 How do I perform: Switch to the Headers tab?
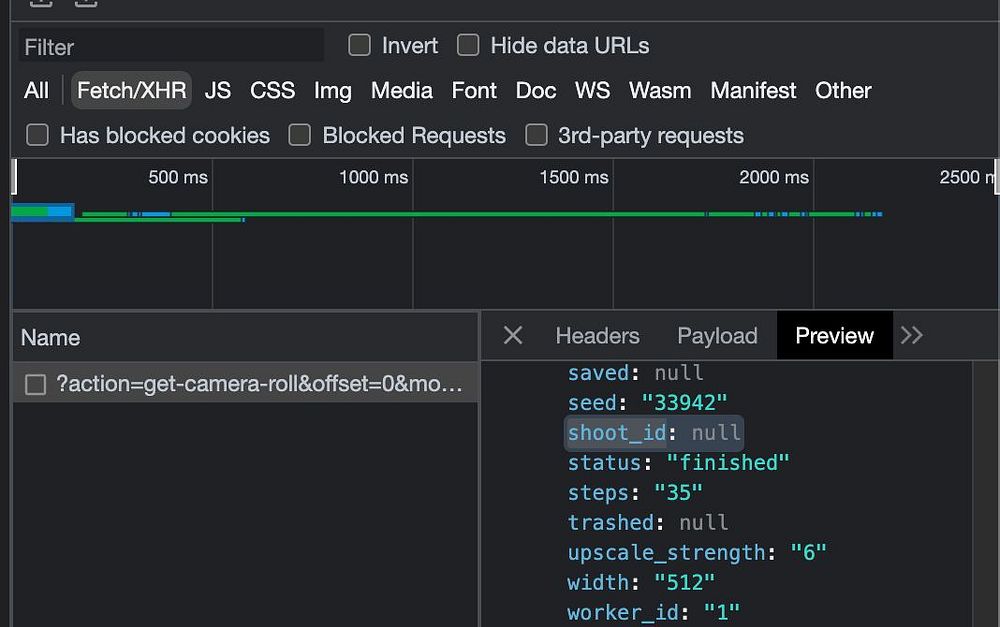[x=597, y=336]
